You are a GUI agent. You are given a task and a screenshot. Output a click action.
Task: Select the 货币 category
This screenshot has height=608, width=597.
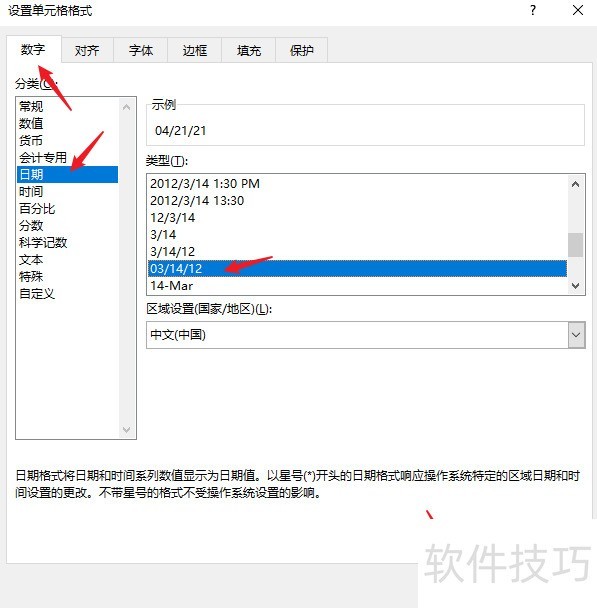(x=31, y=140)
